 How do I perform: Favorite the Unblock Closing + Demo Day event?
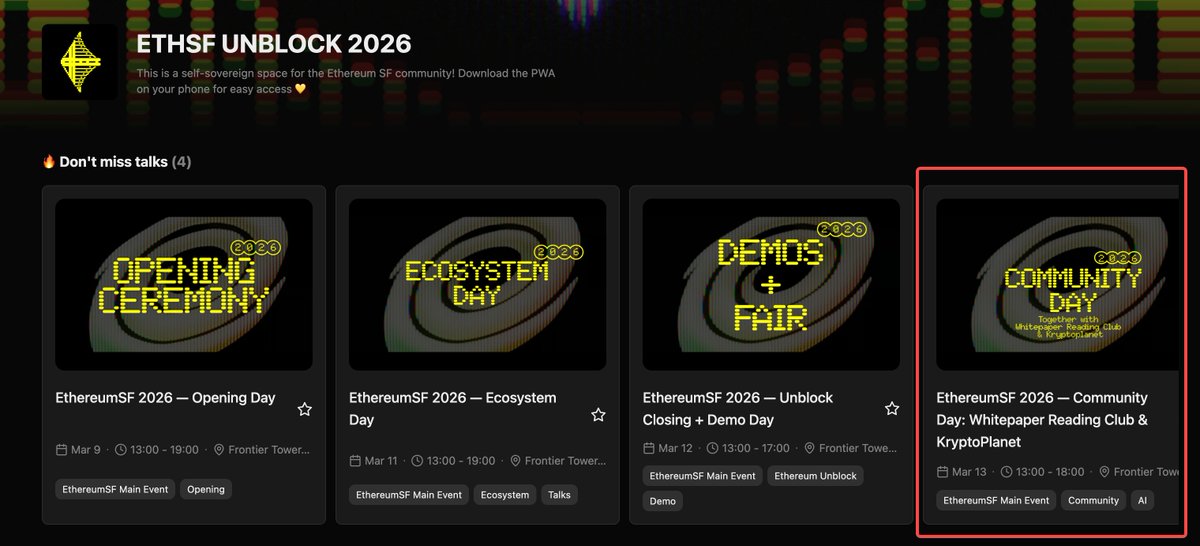[x=892, y=408]
